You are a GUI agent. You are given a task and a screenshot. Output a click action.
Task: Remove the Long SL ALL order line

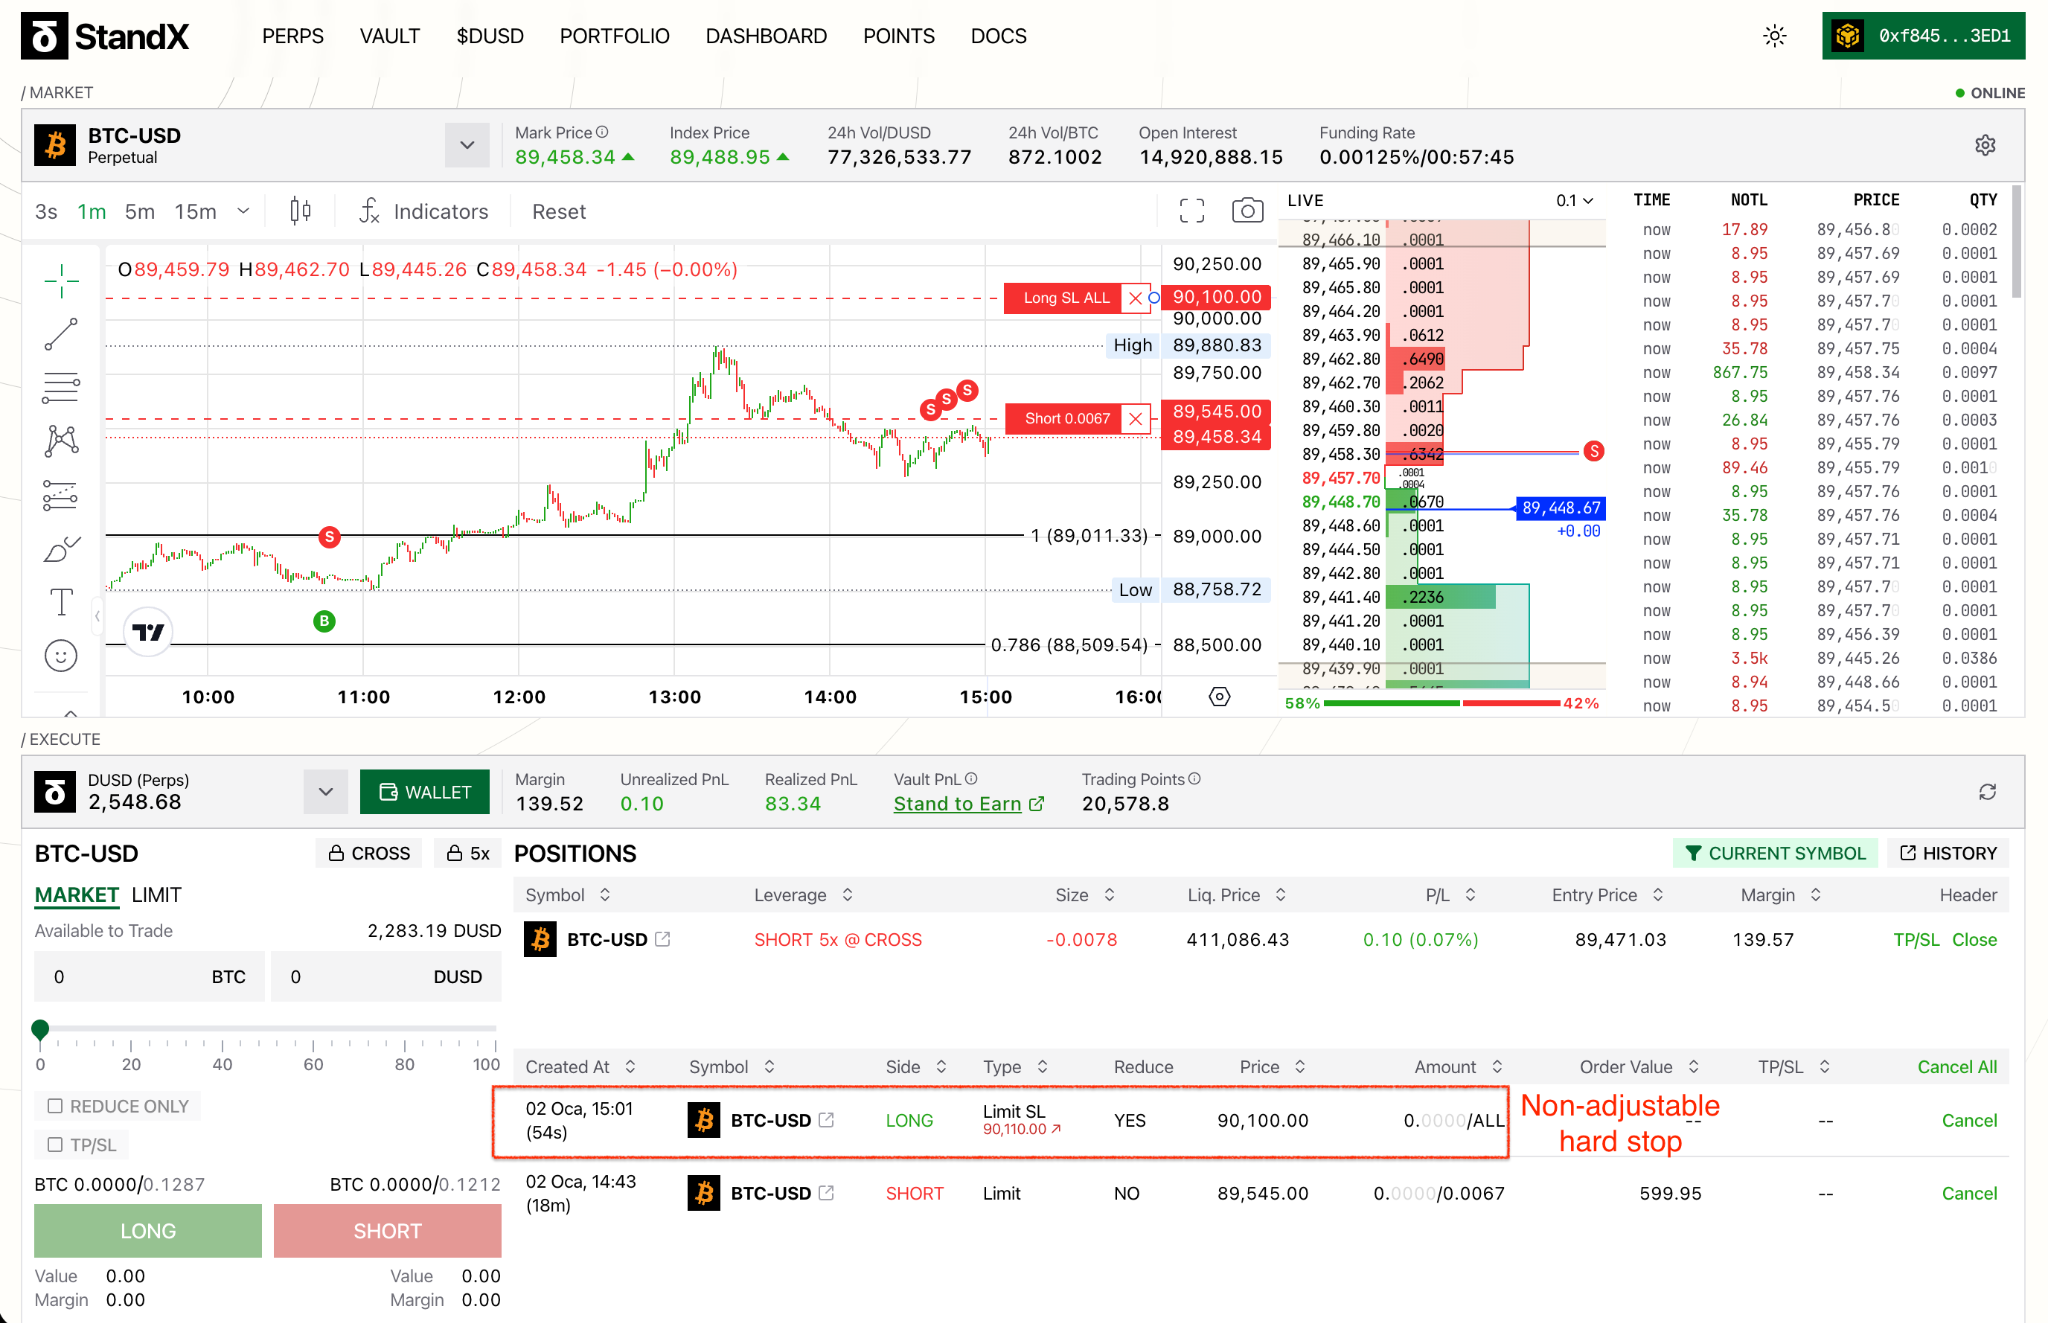click(x=1135, y=298)
